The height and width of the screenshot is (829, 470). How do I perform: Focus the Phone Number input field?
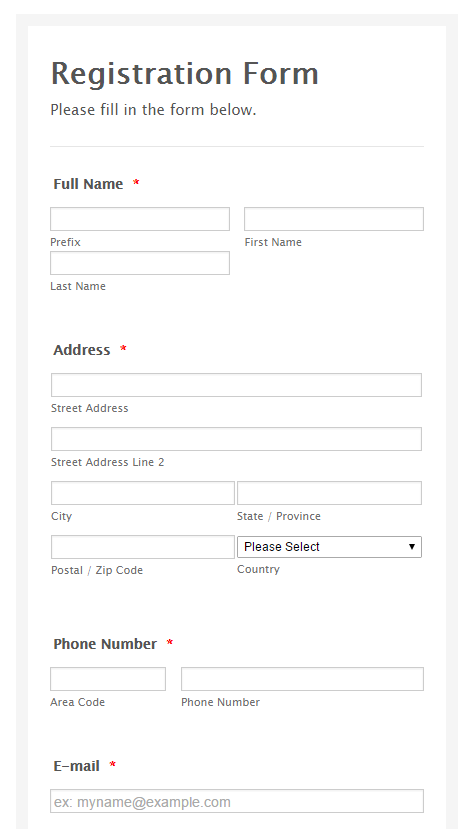point(302,679)
